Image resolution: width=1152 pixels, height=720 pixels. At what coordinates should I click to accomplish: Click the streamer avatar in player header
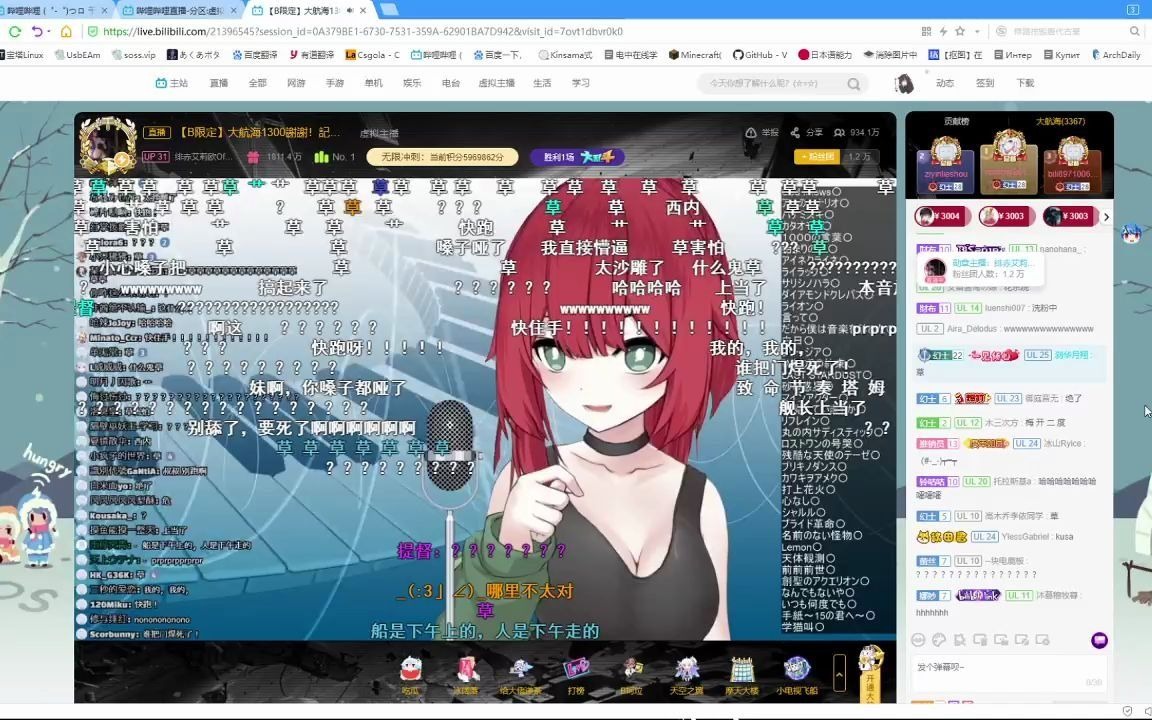point(107,145)
